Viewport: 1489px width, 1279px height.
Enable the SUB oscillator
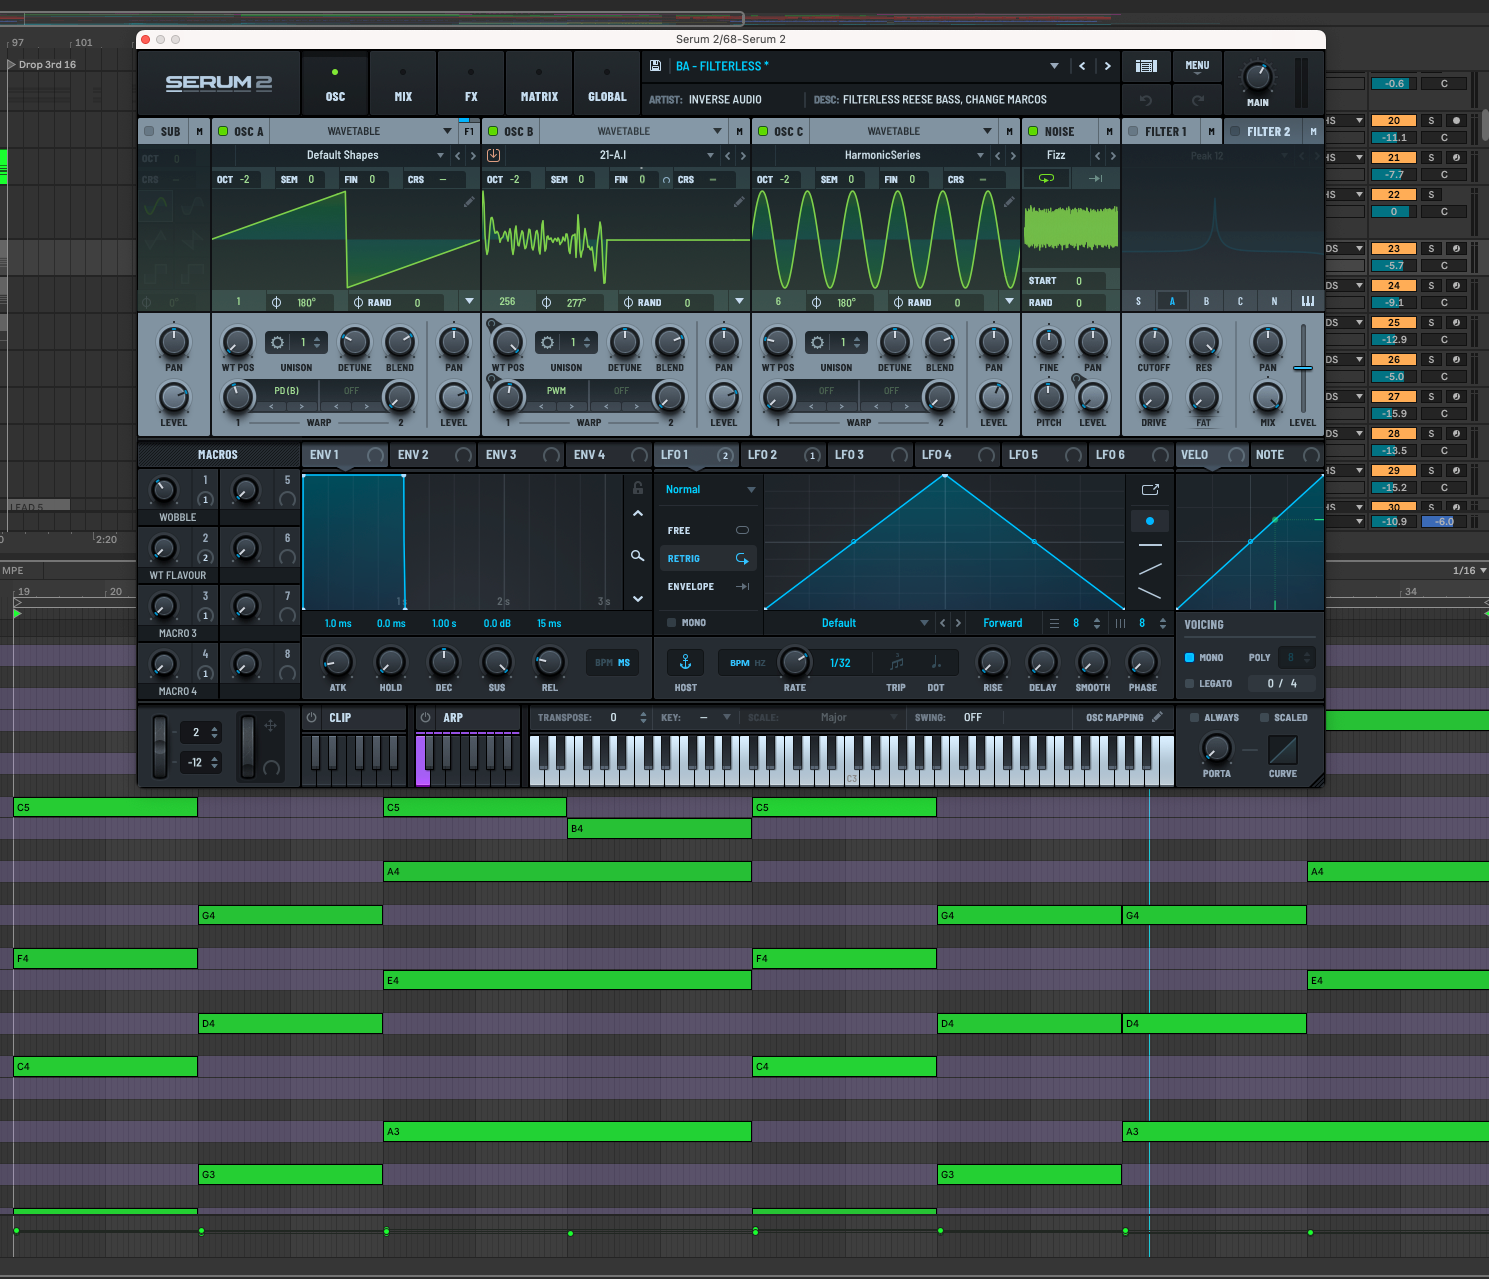[149, 131]
